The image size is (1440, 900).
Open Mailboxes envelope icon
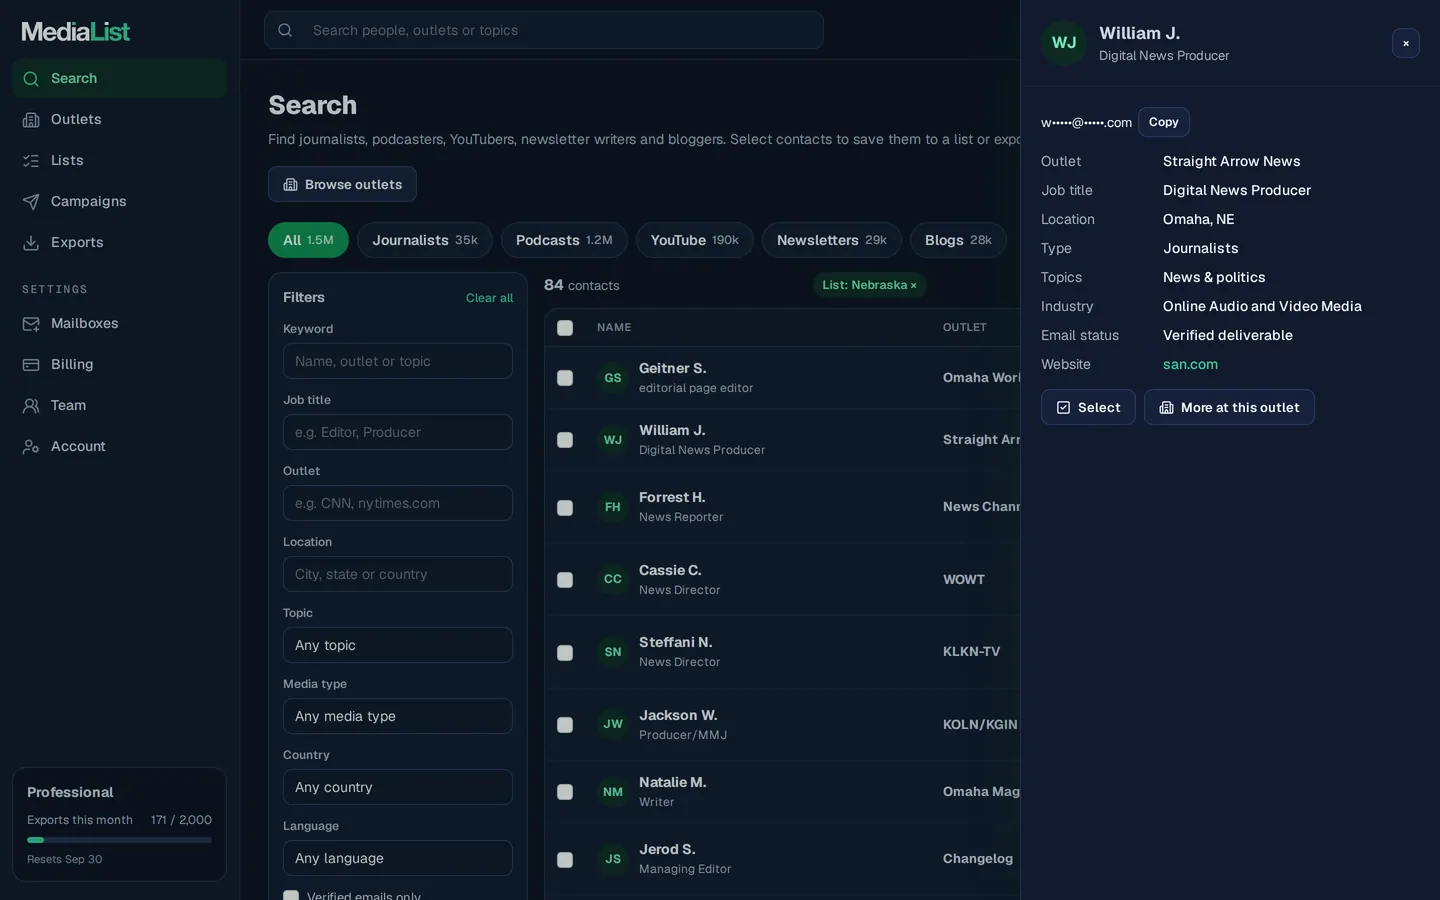pyautogui.click(x=31, y=324)
